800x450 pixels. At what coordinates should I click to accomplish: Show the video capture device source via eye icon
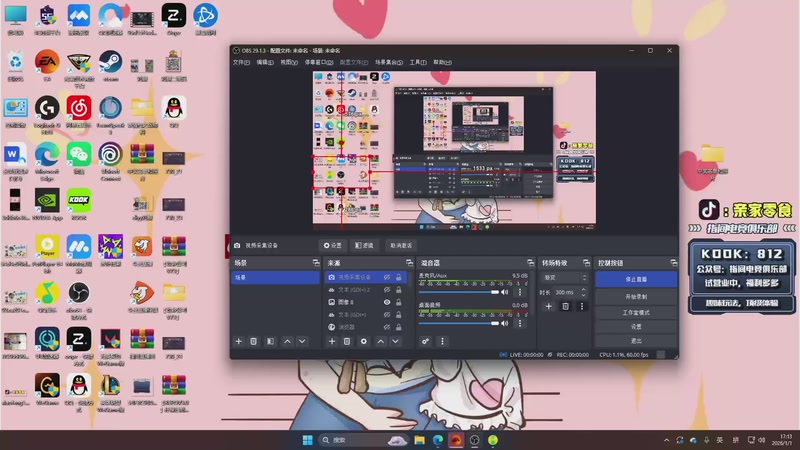coord(387,277)
